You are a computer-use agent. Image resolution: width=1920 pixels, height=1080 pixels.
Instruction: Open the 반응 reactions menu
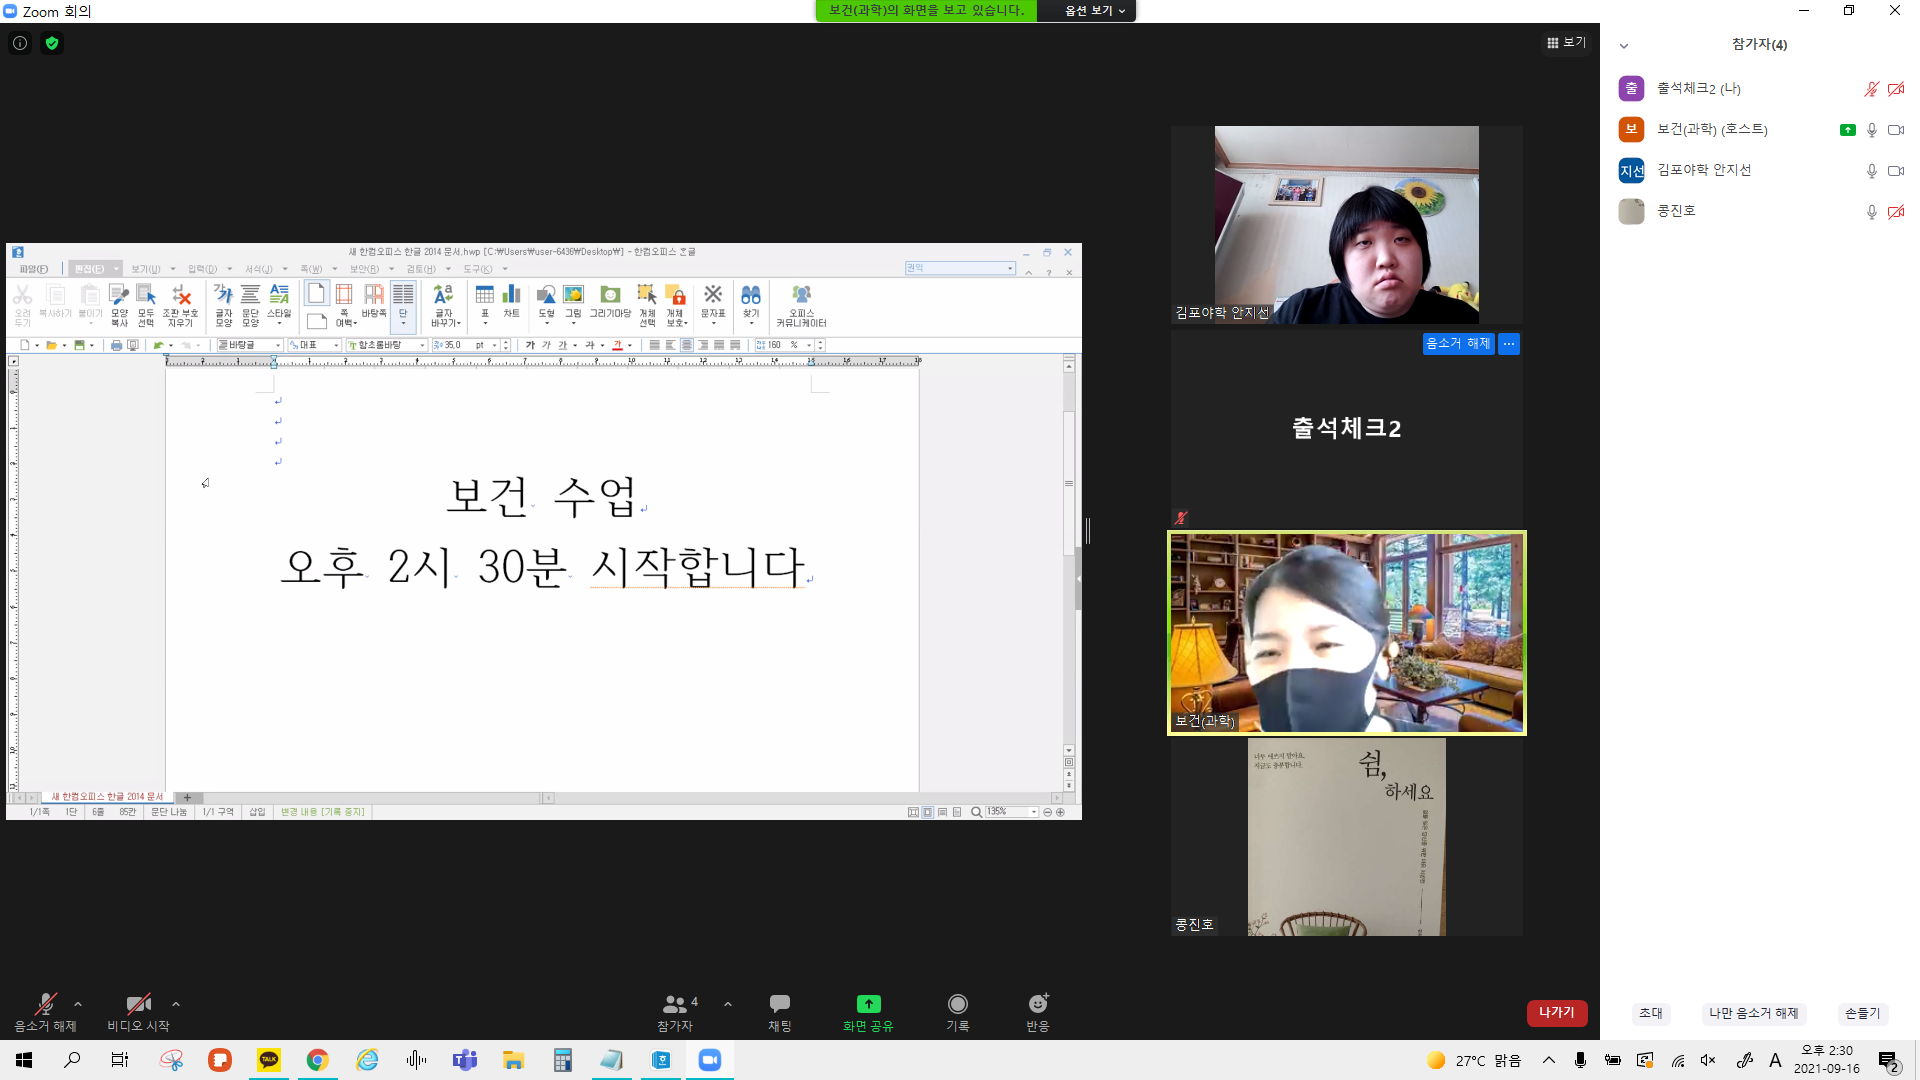point(1038,1012)
